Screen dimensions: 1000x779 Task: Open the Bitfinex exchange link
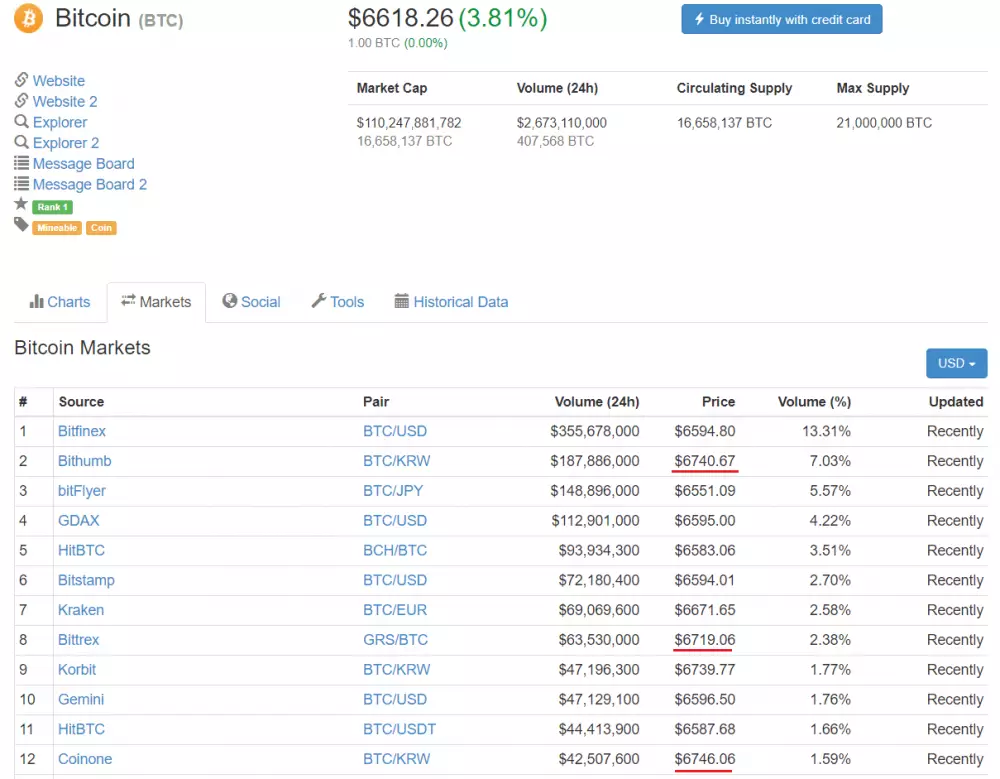[81, 430]
